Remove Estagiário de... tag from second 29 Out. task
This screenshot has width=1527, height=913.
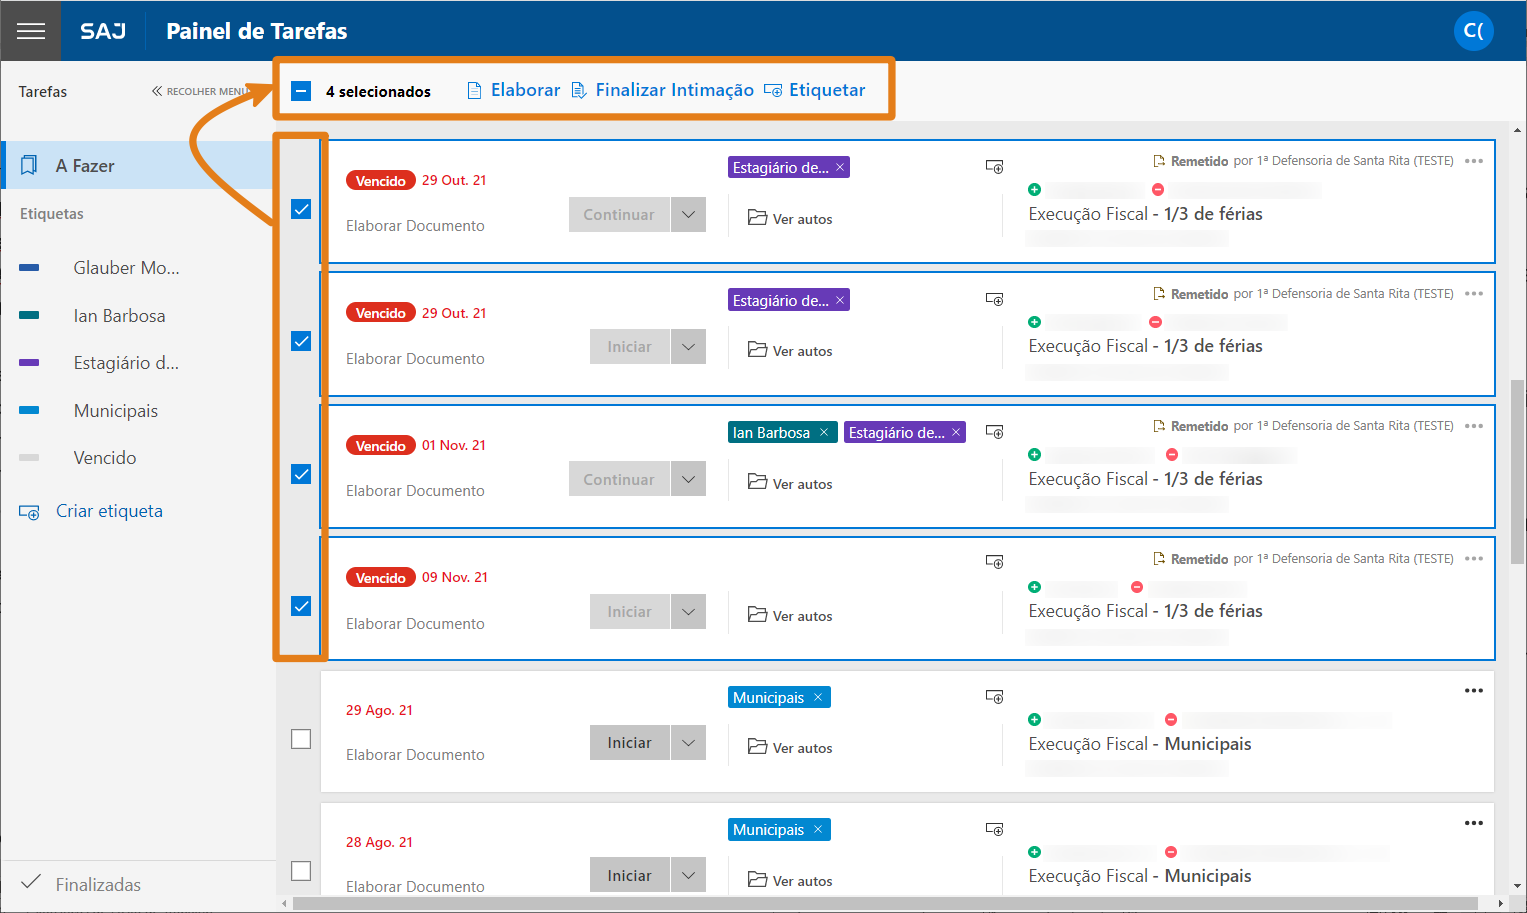click(x=840, y=300)
